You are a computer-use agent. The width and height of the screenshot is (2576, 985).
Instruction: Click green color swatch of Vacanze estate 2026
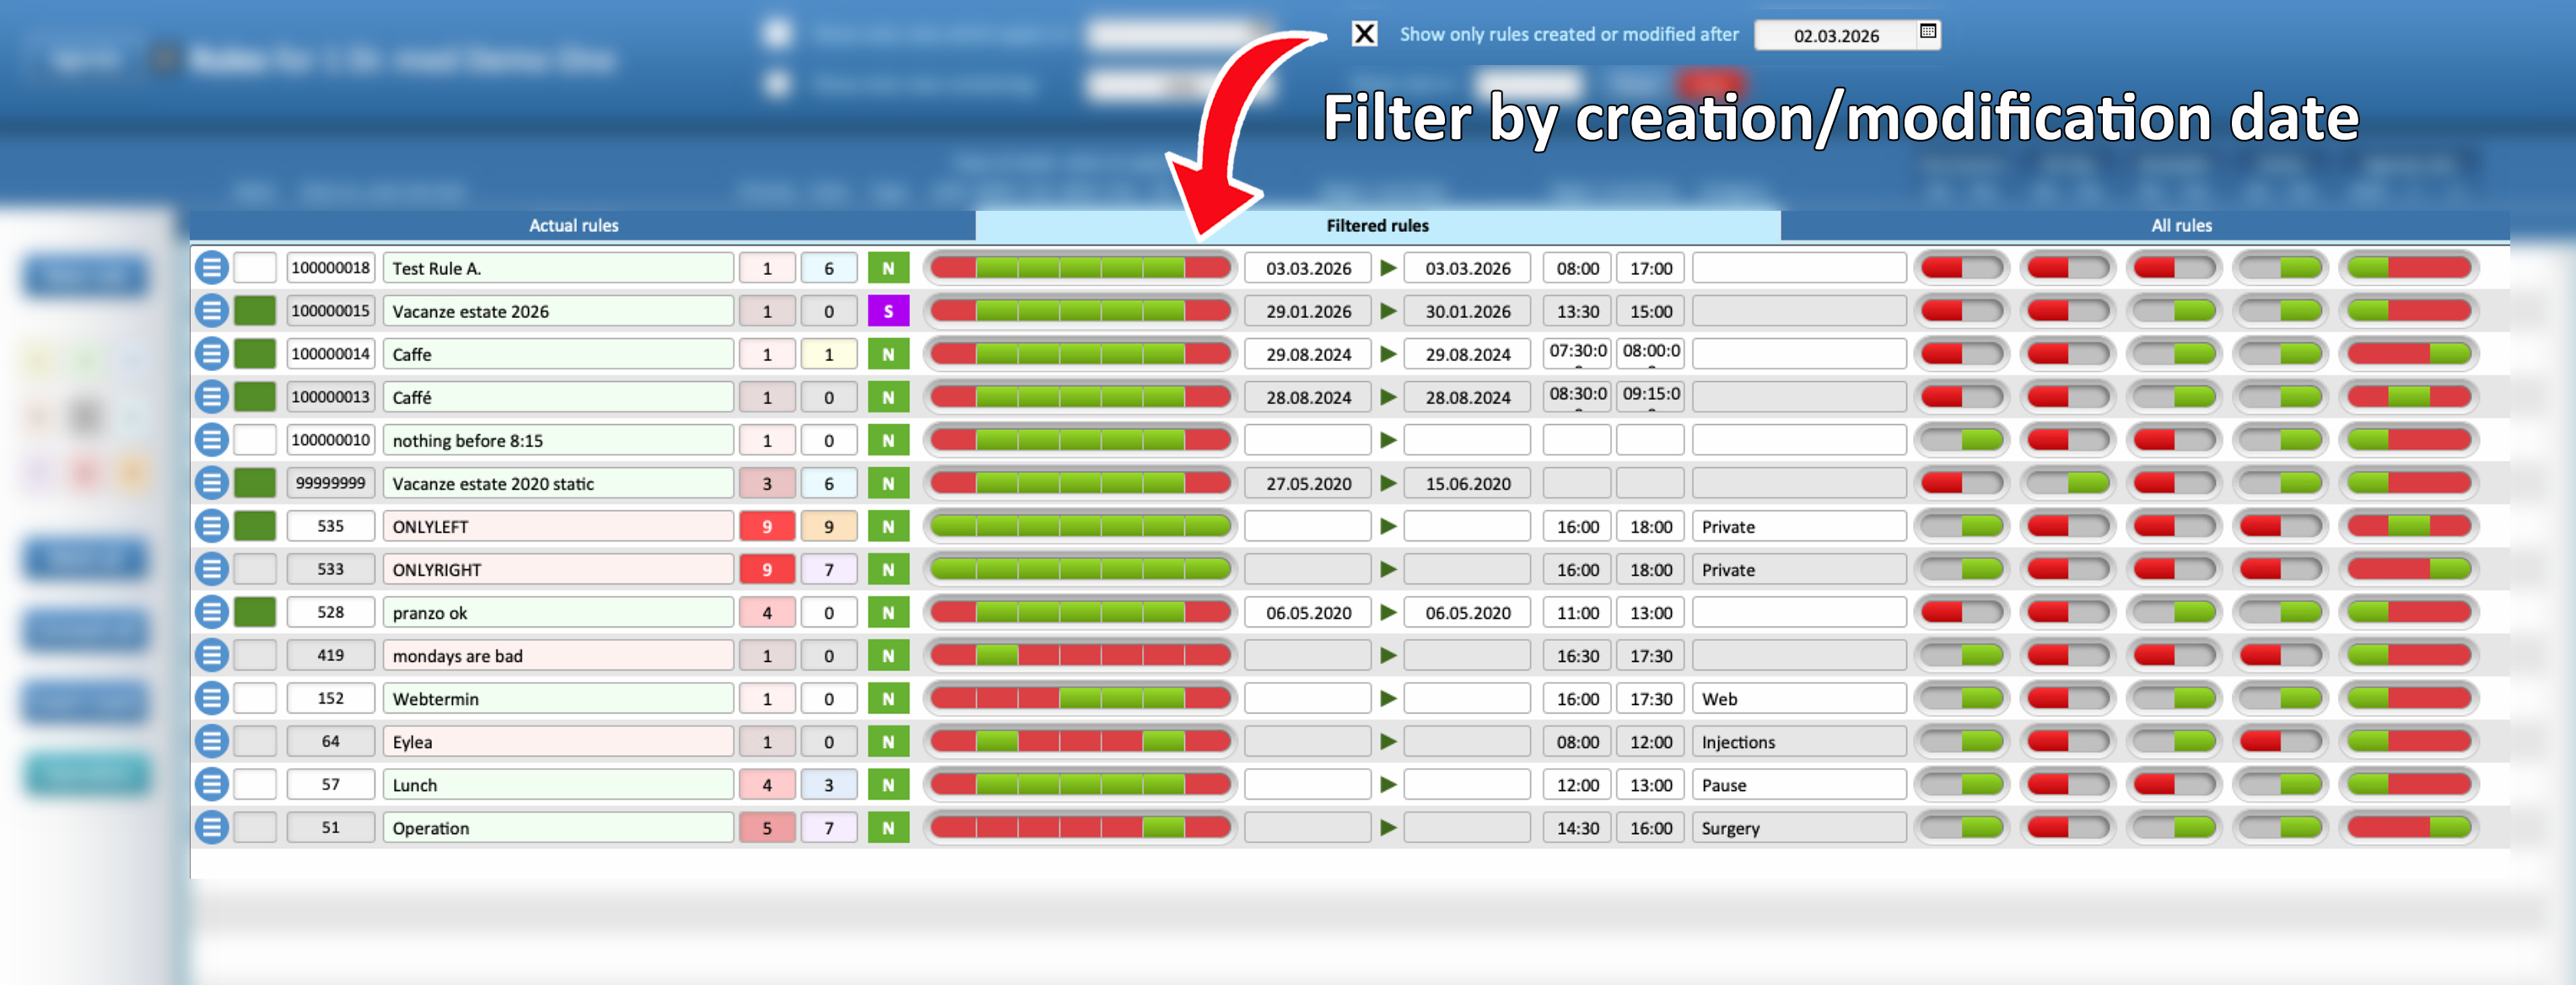(255, 311)
